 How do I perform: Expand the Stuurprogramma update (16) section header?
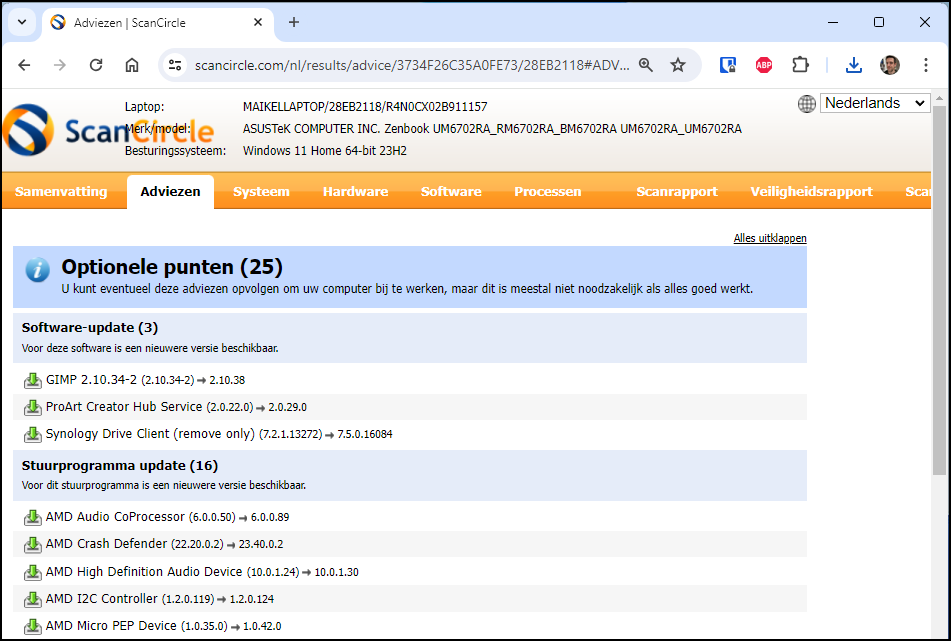[x=410, y=475]
